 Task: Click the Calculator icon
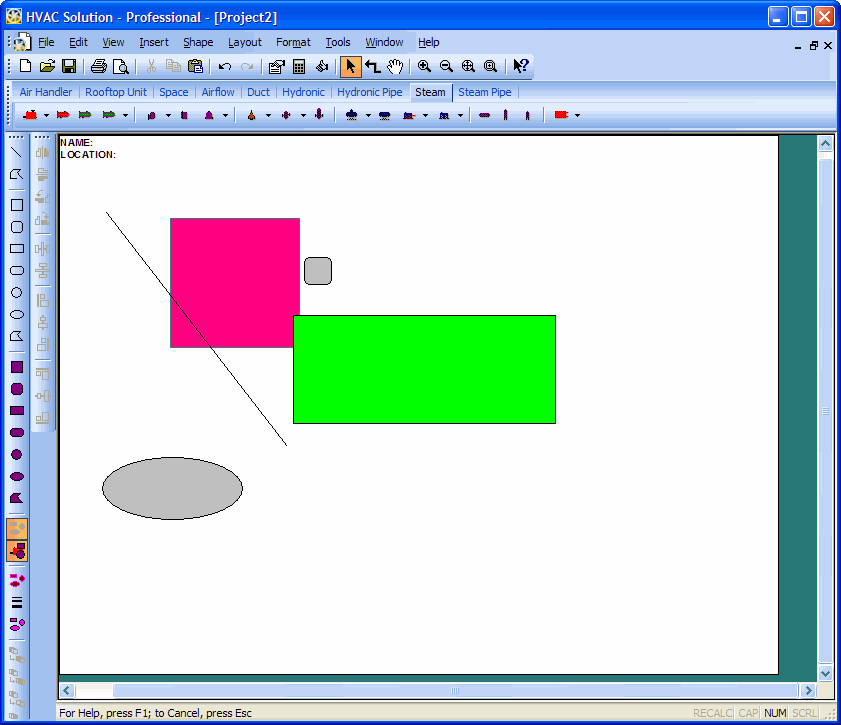pos(299,66)
